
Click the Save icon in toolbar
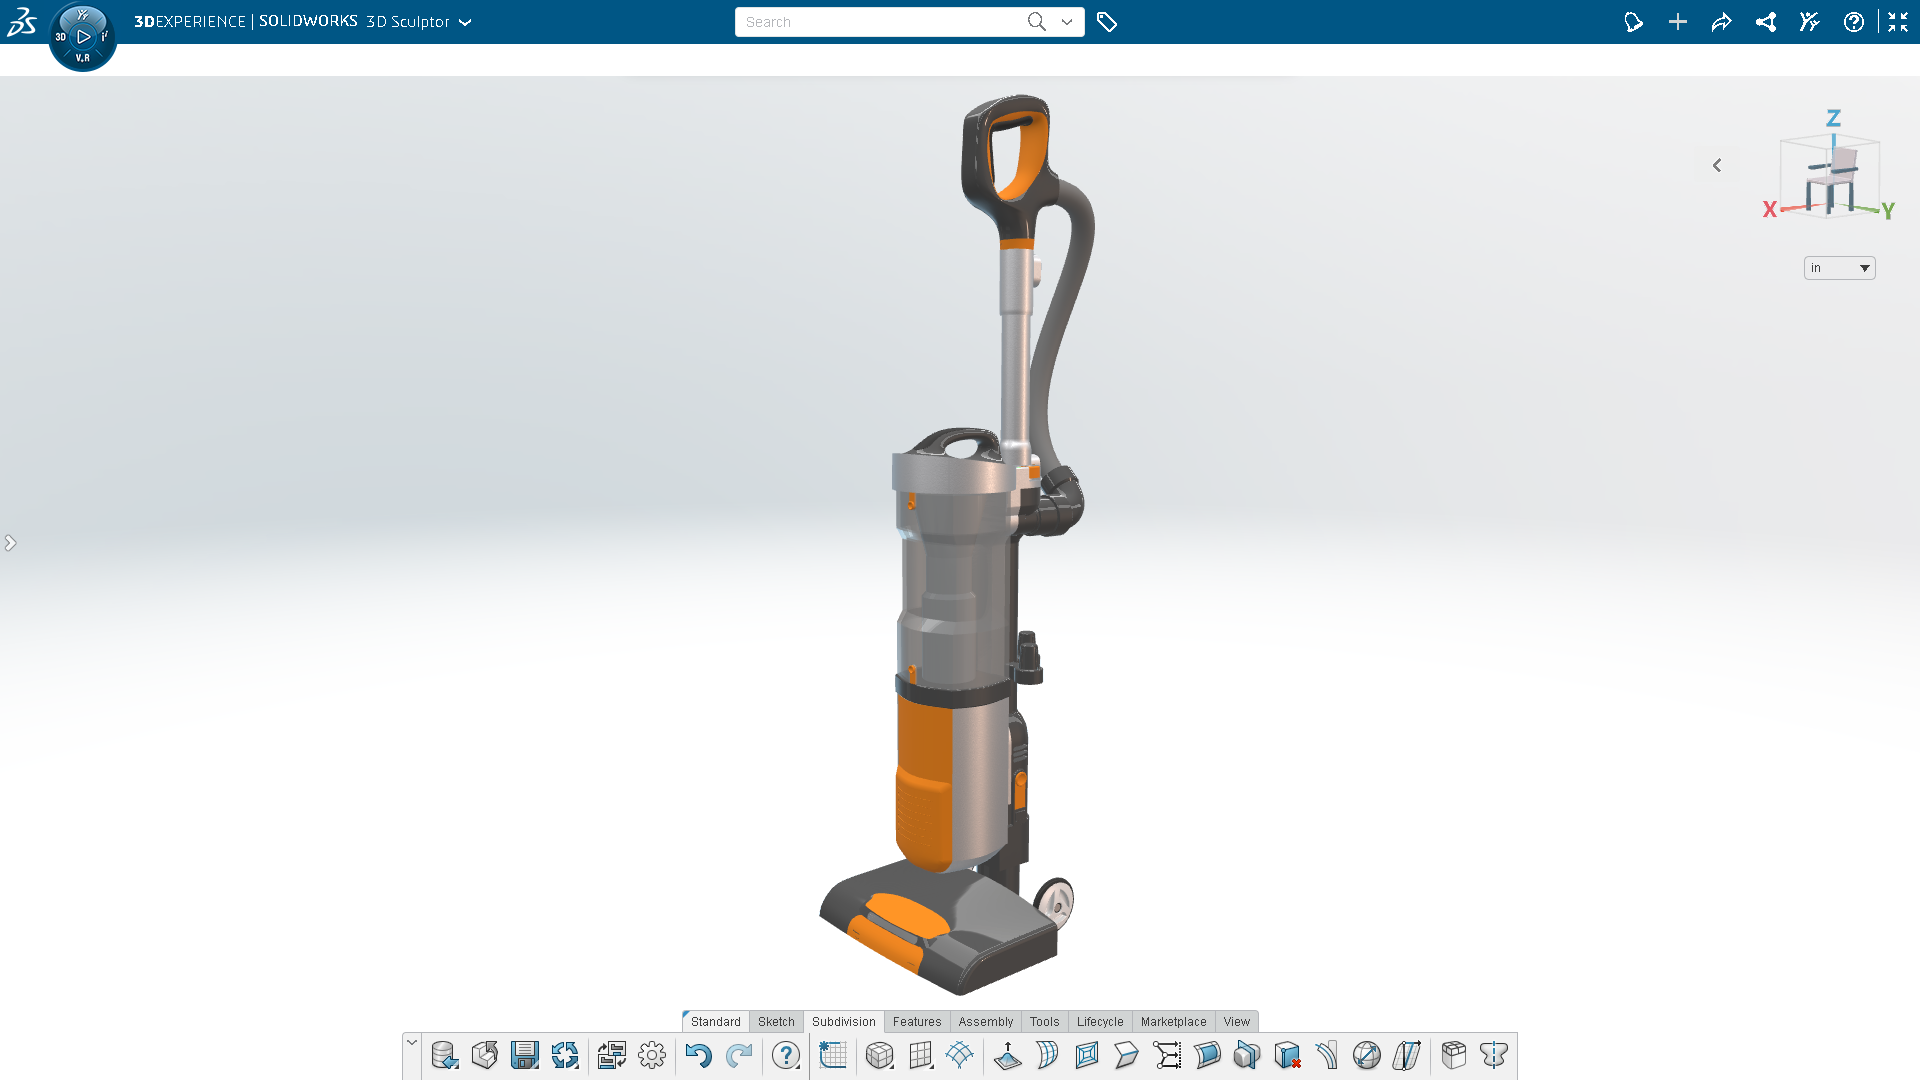524,1055
